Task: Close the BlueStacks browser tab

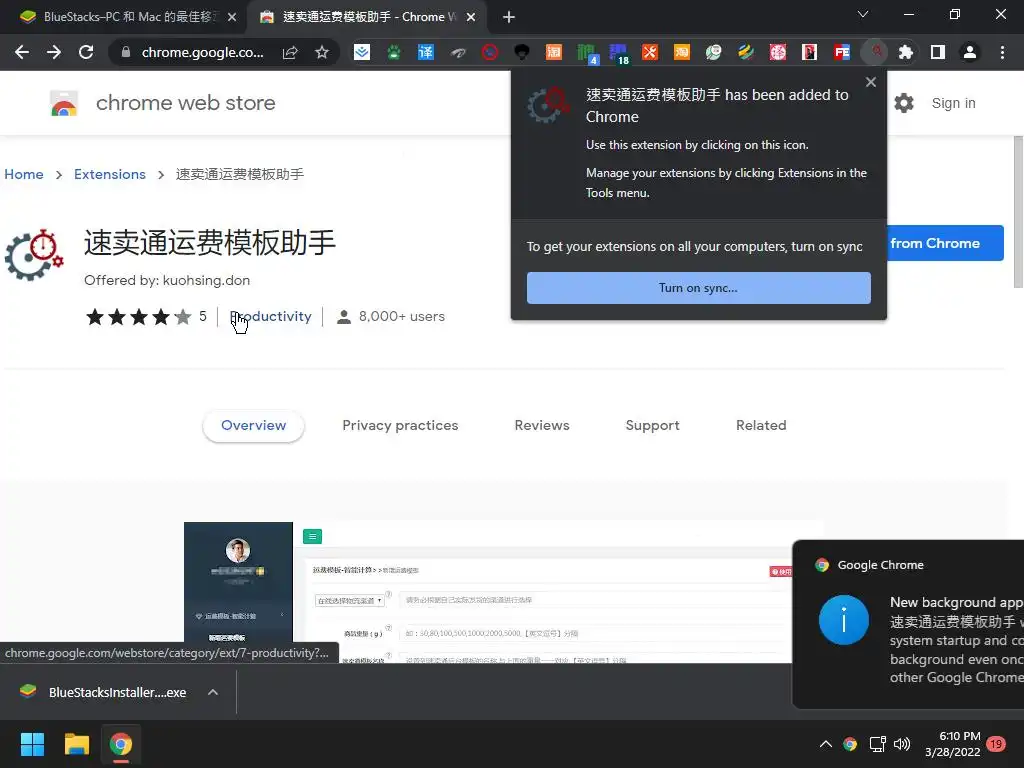Action: (x=232, y=17)
